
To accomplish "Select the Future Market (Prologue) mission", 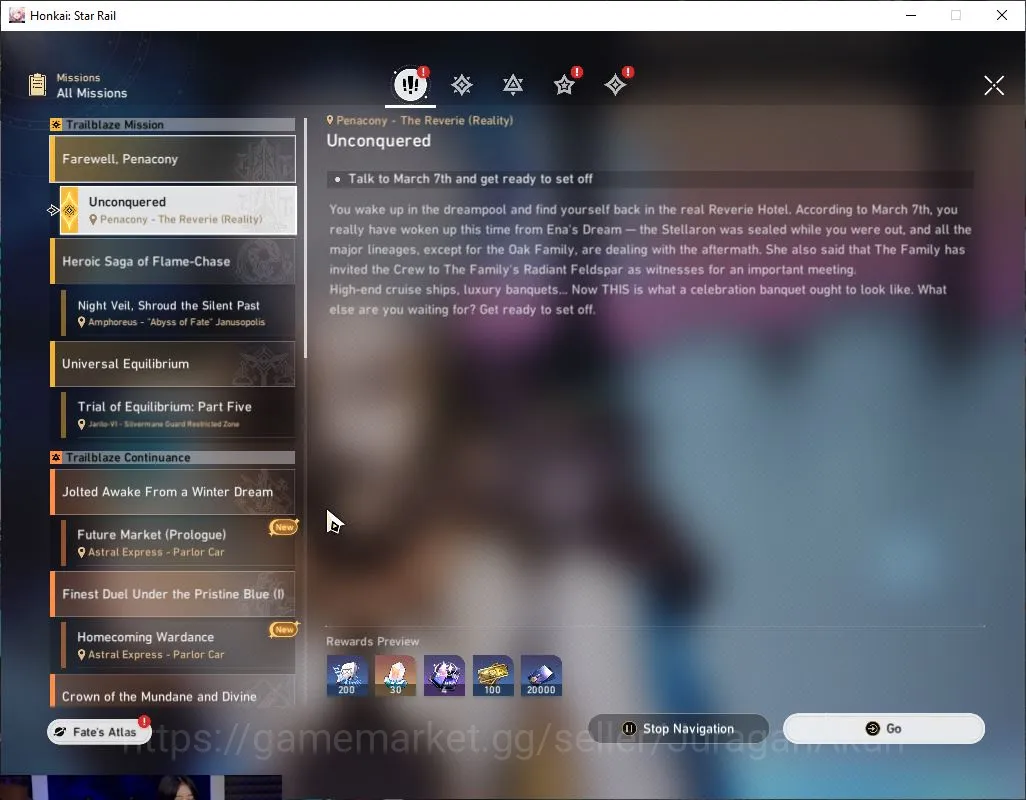I will (x=178, y=542).
